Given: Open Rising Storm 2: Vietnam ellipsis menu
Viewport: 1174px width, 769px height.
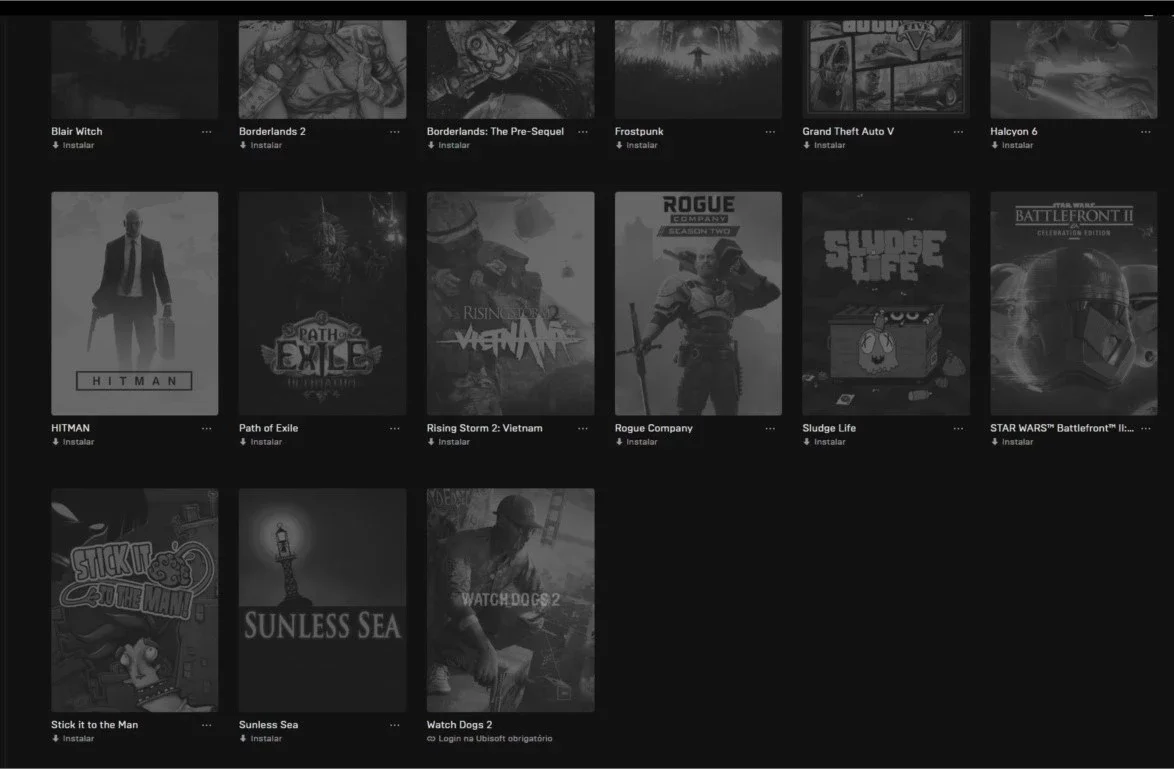Looking at the screenshot, I should click(583, 428).
